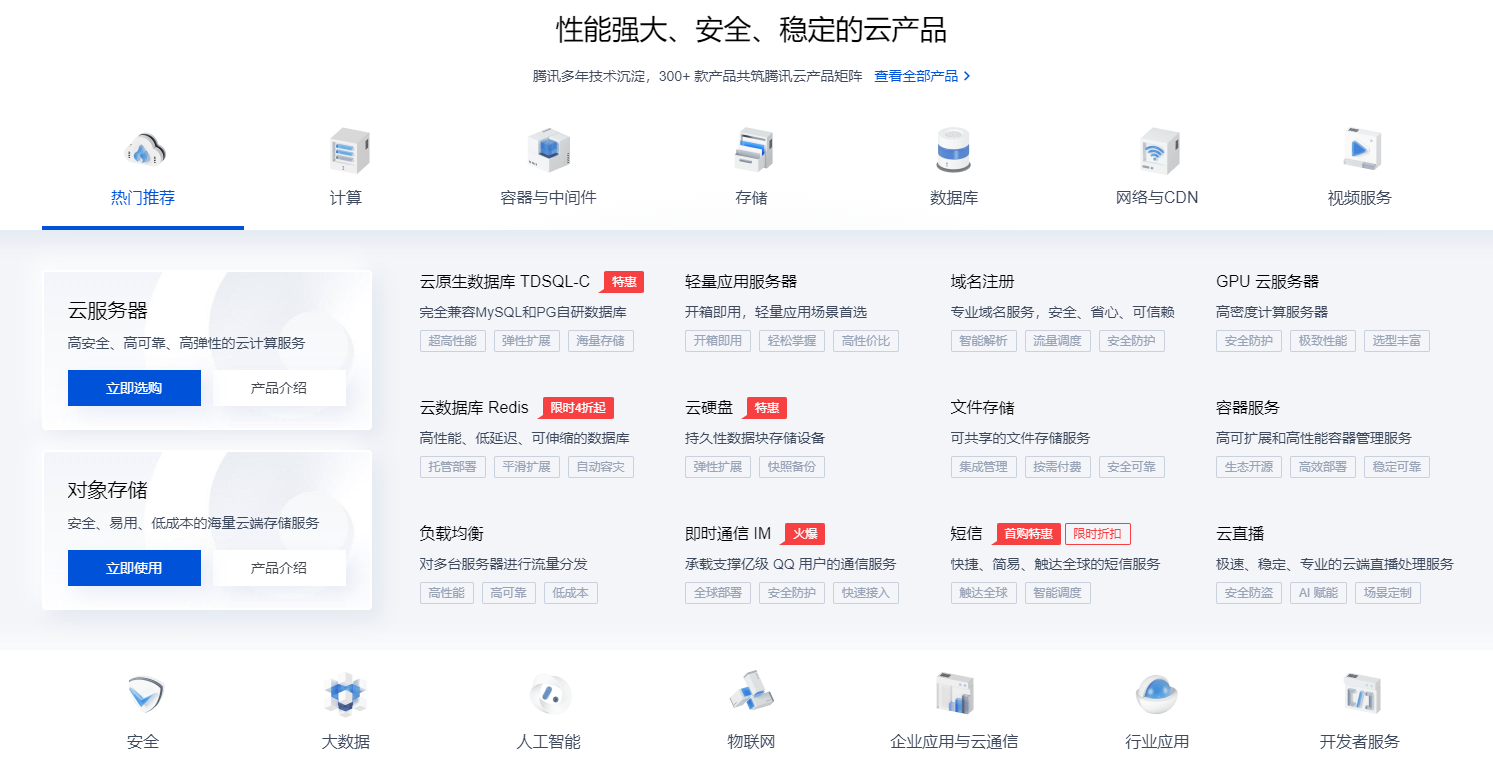The height and width of the screenshot is (773, 1493).
Task: Click the 触达全球 tag under 短信
Action: 983,593
